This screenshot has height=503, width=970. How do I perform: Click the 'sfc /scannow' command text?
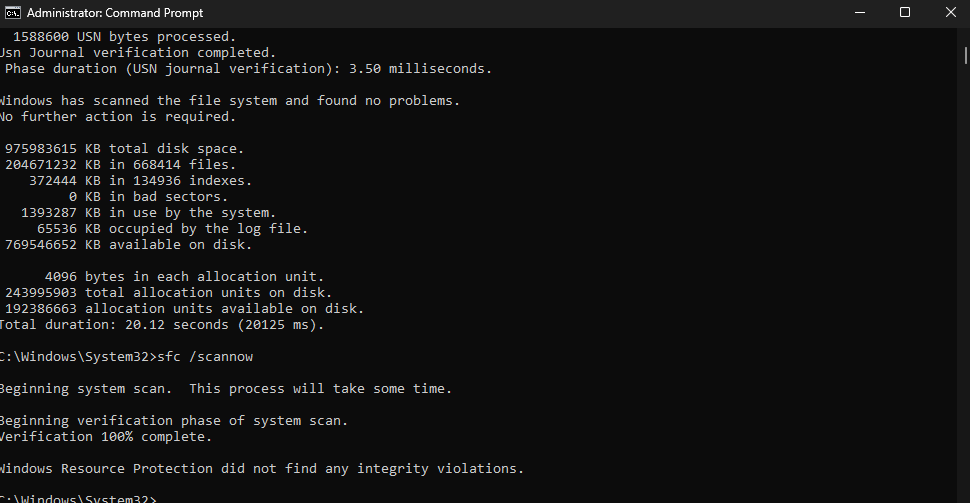click(205, 357)
